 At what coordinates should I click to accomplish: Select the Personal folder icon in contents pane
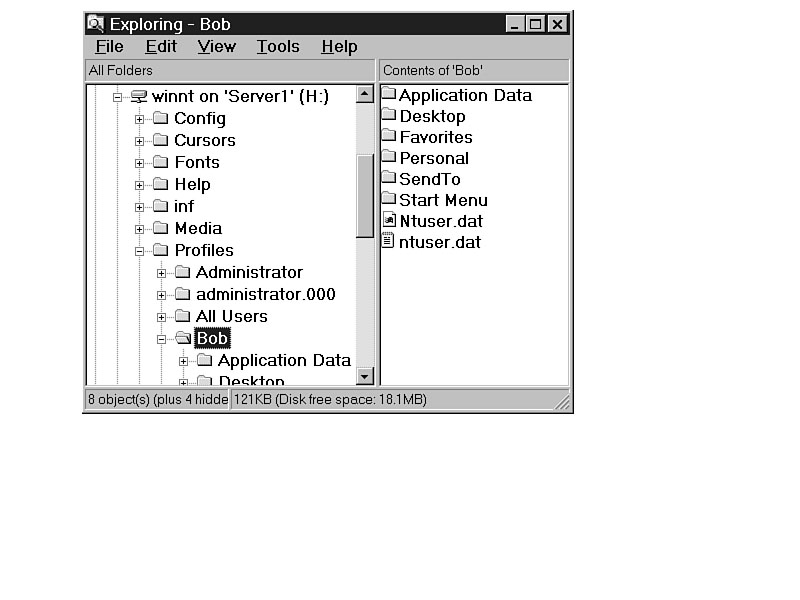click(389, 158)
